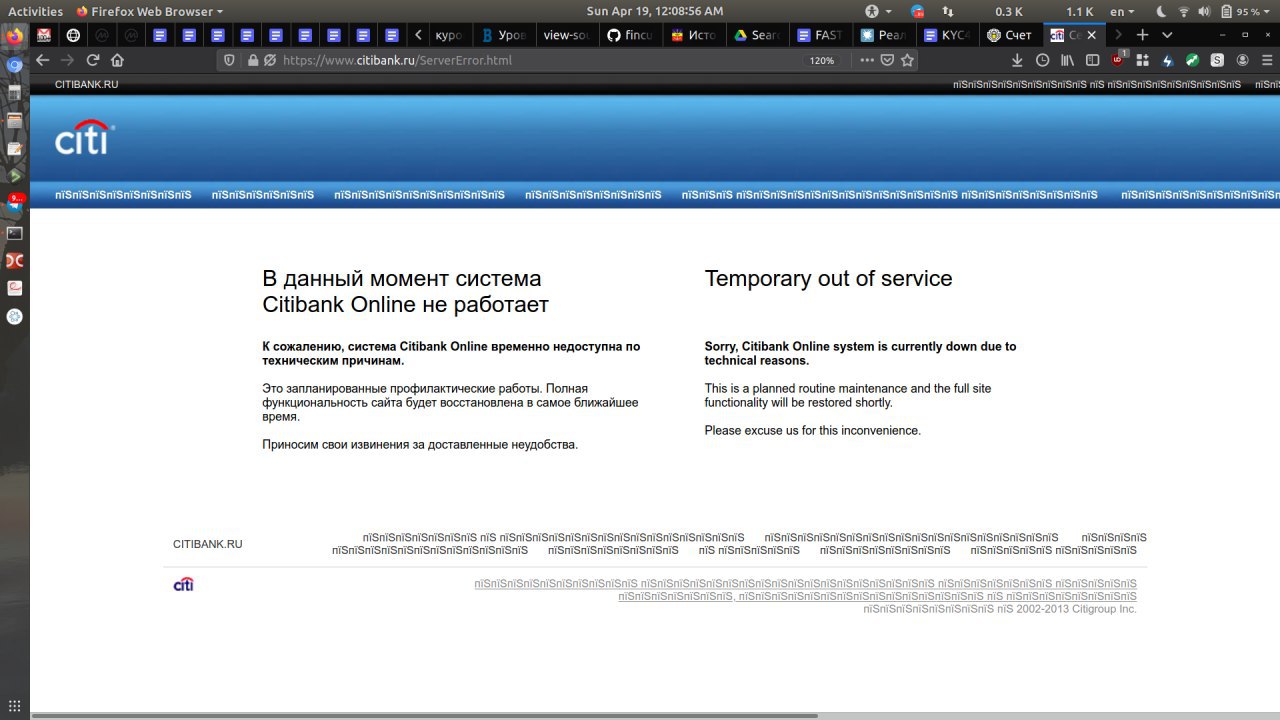Open text editor in the dock
Screen dimensions: 1280x720
tap(14, 148)
